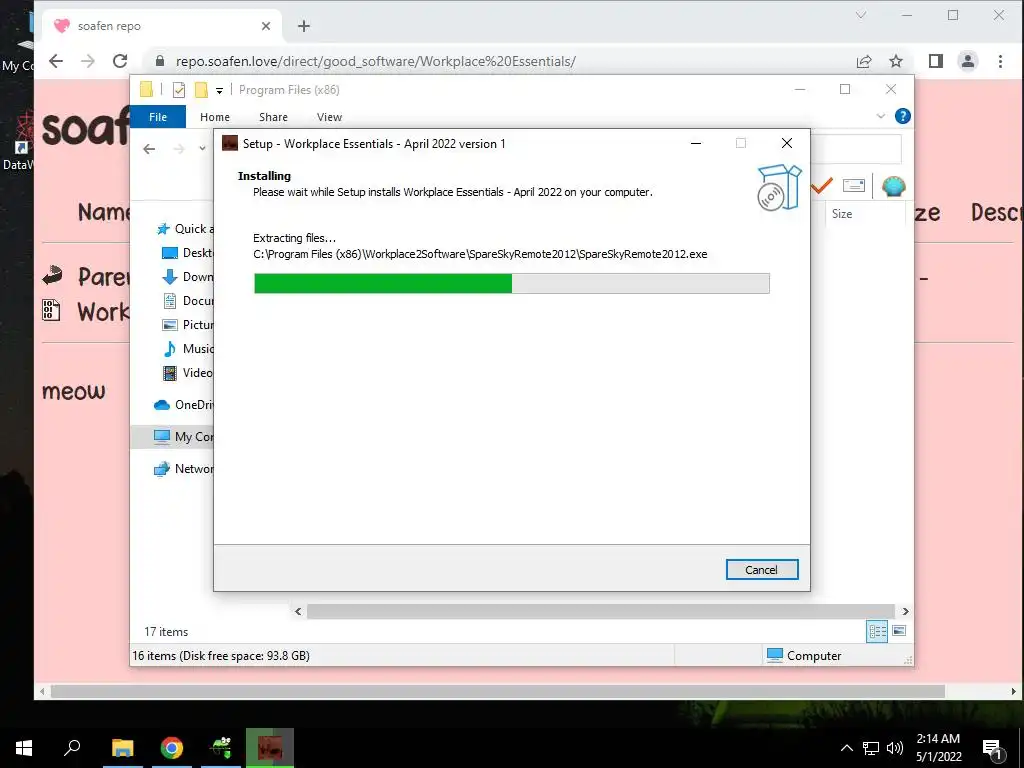Click the Chrome address bar URL
This screenshot has width=1024, height=768.
point(376,61)
